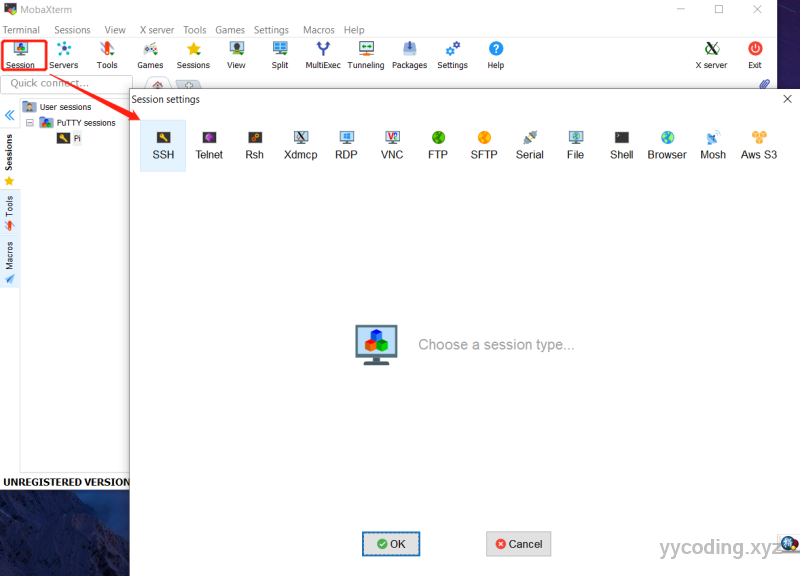Open the Macros menu
This screenshot has height=576, width=800.
point(319,30)
